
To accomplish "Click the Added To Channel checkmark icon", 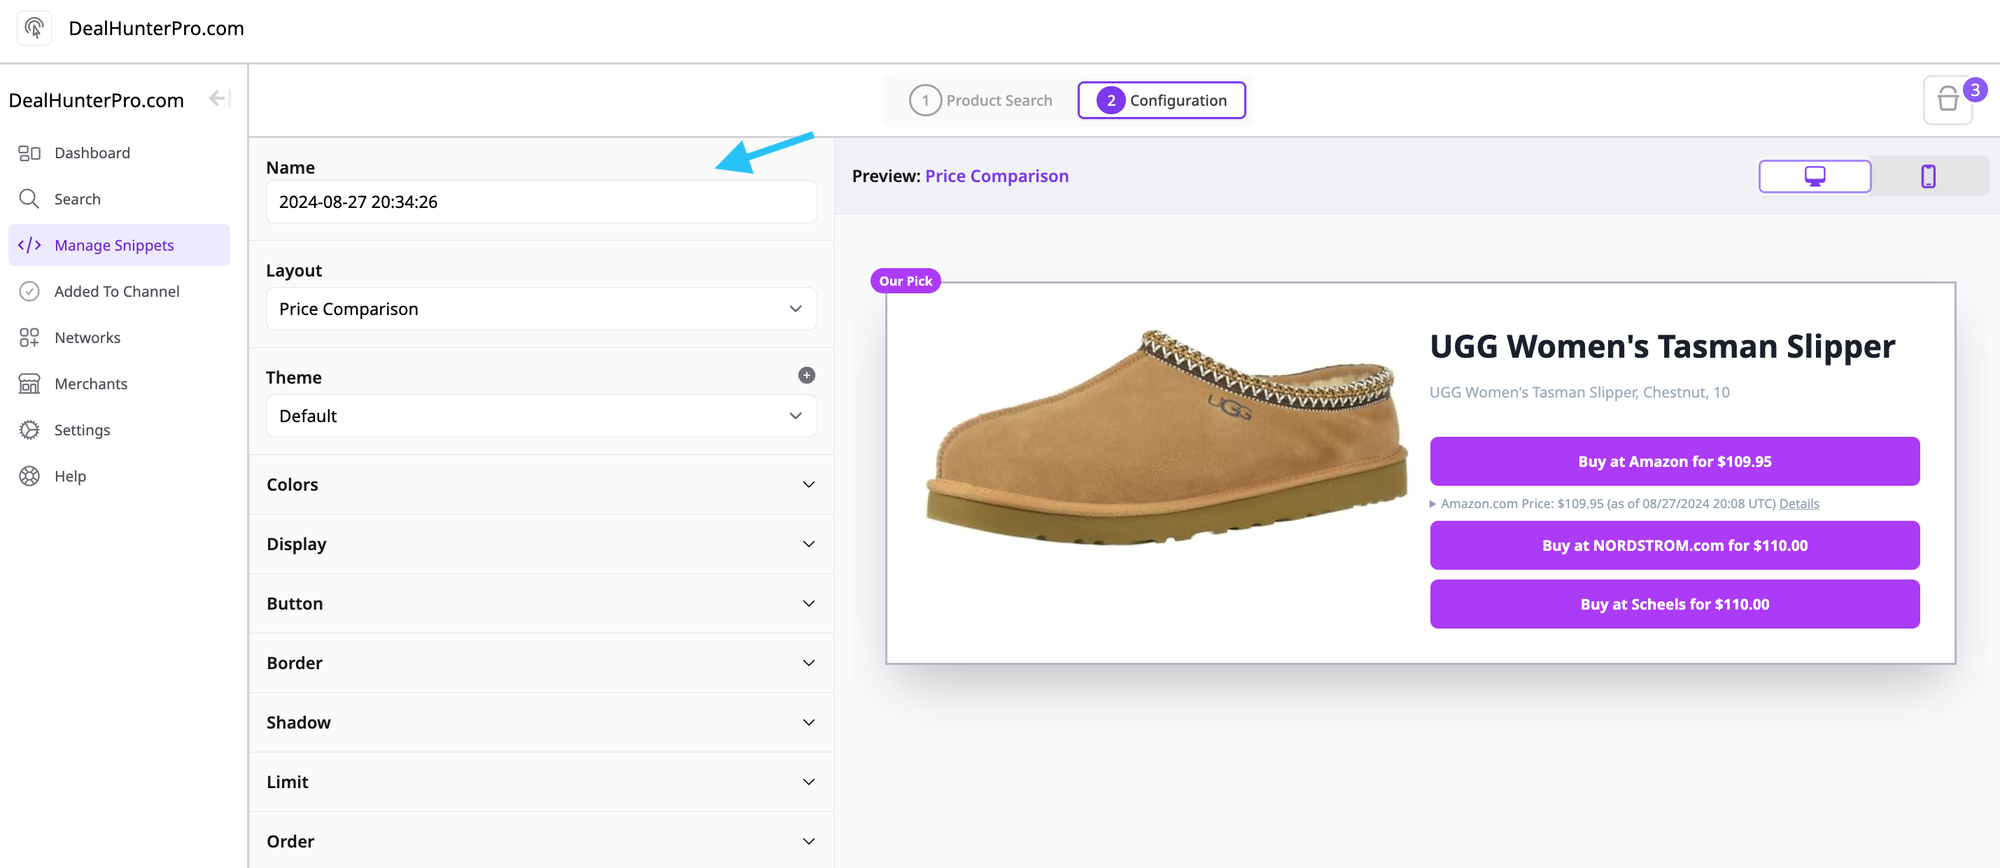I will click(30, 291).
